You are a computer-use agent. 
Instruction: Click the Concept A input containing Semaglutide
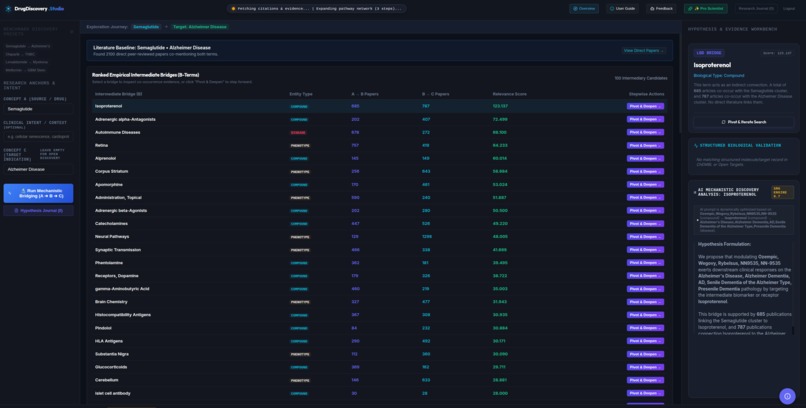39,109
